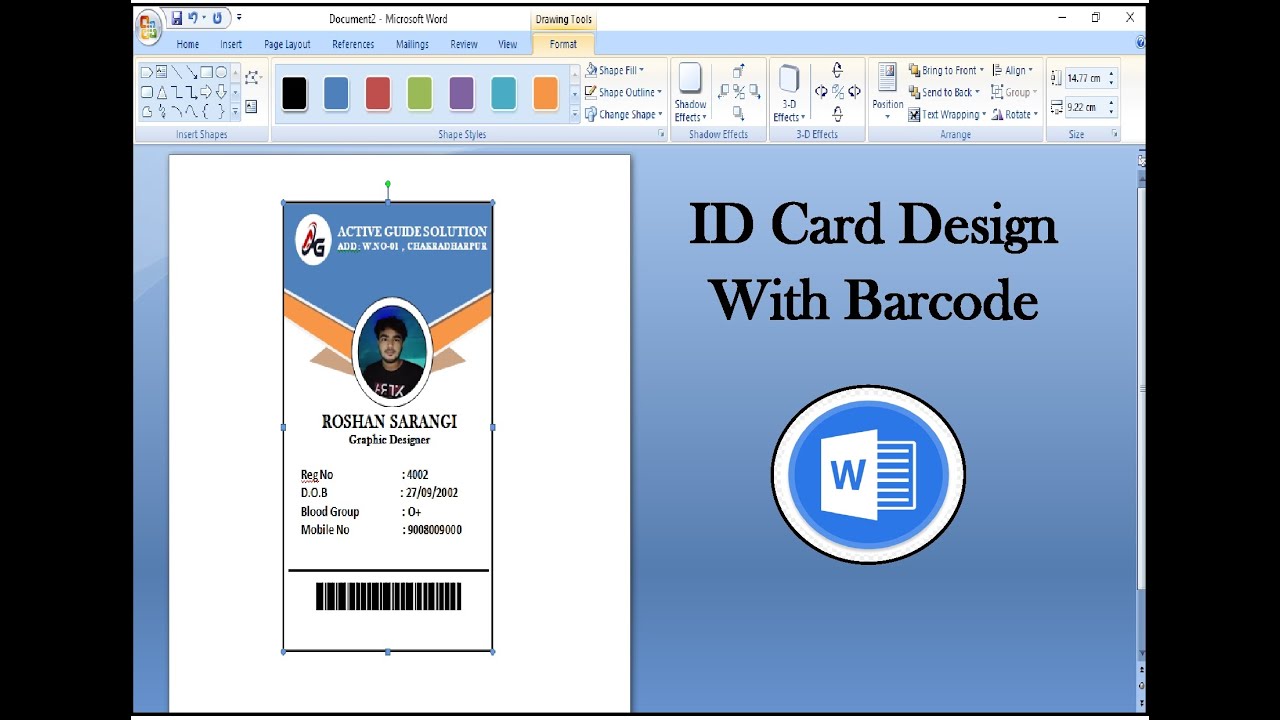Apply the red shape style
1280x720 pixels.
(378, 93)
